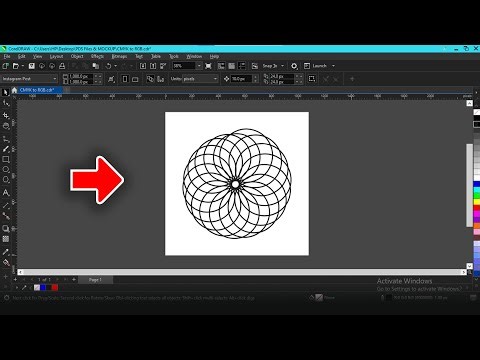Open dropdown arrow beside Open icon
This screenshot has height=360, width=480.
pos(23,66)
